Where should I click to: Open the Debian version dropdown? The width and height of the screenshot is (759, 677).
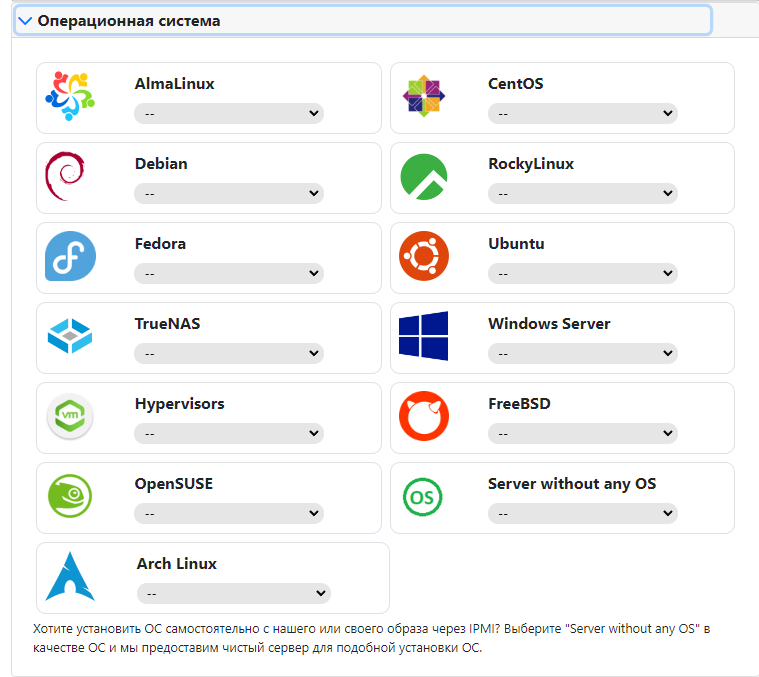tap(229, 193)
